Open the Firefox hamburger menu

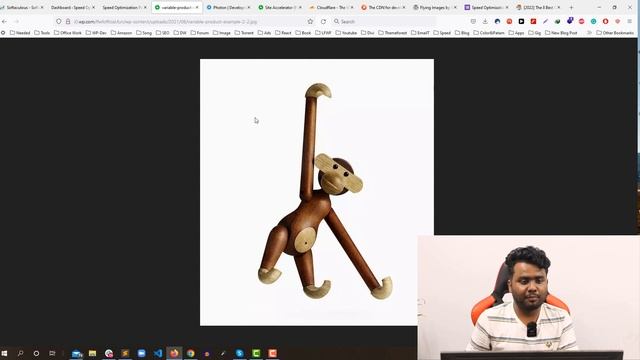point(630,21)
